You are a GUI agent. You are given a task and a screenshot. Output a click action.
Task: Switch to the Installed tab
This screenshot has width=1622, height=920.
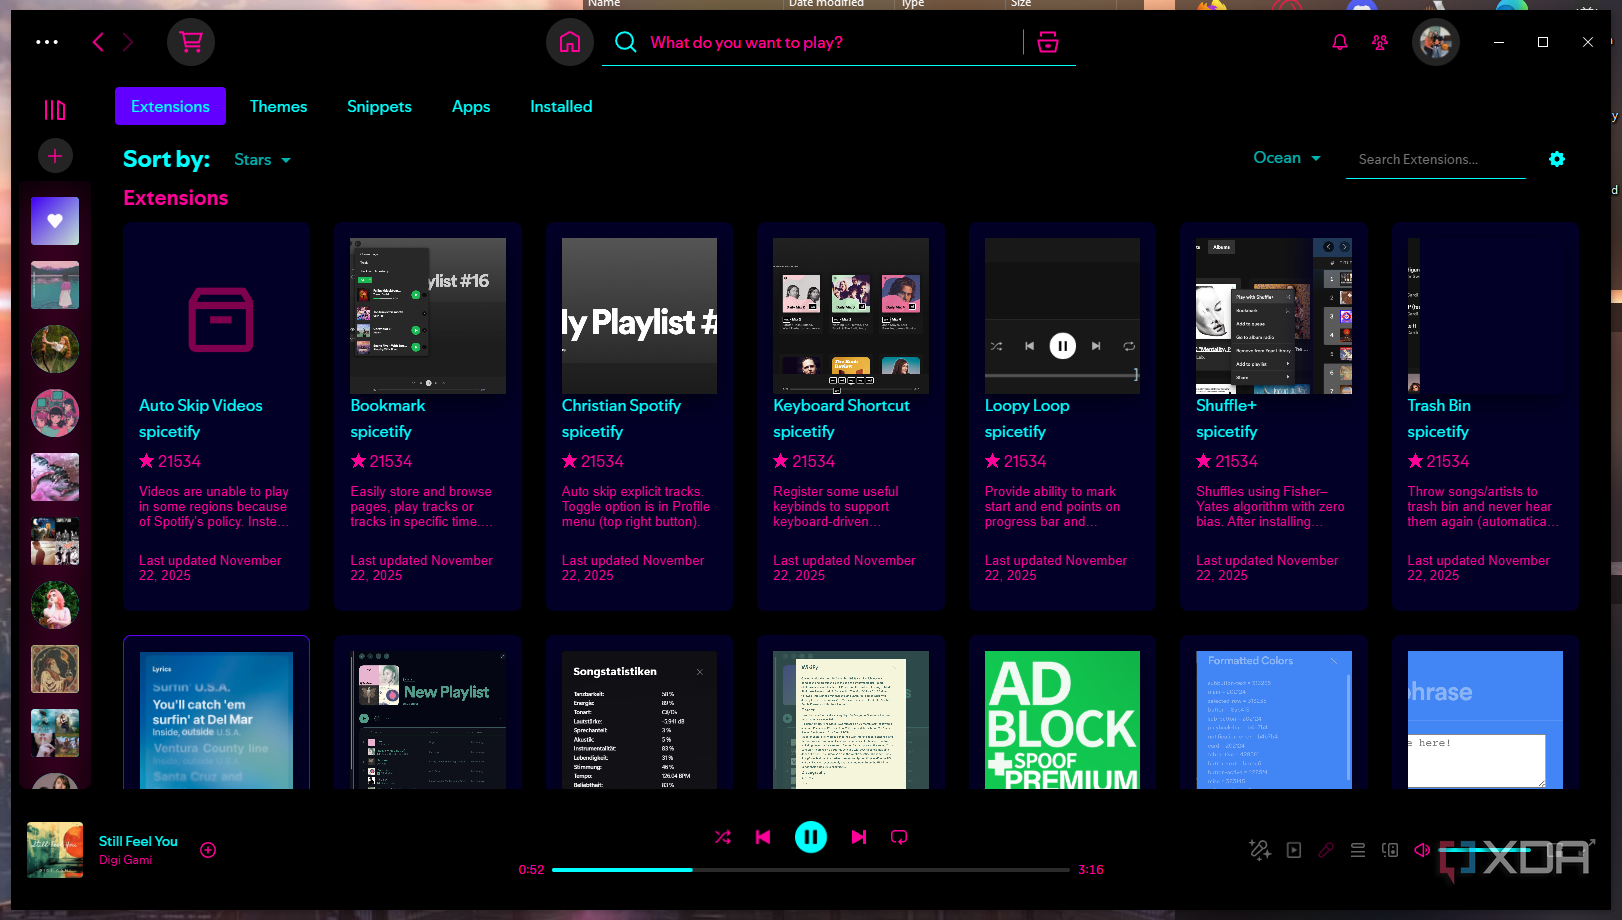561,106
